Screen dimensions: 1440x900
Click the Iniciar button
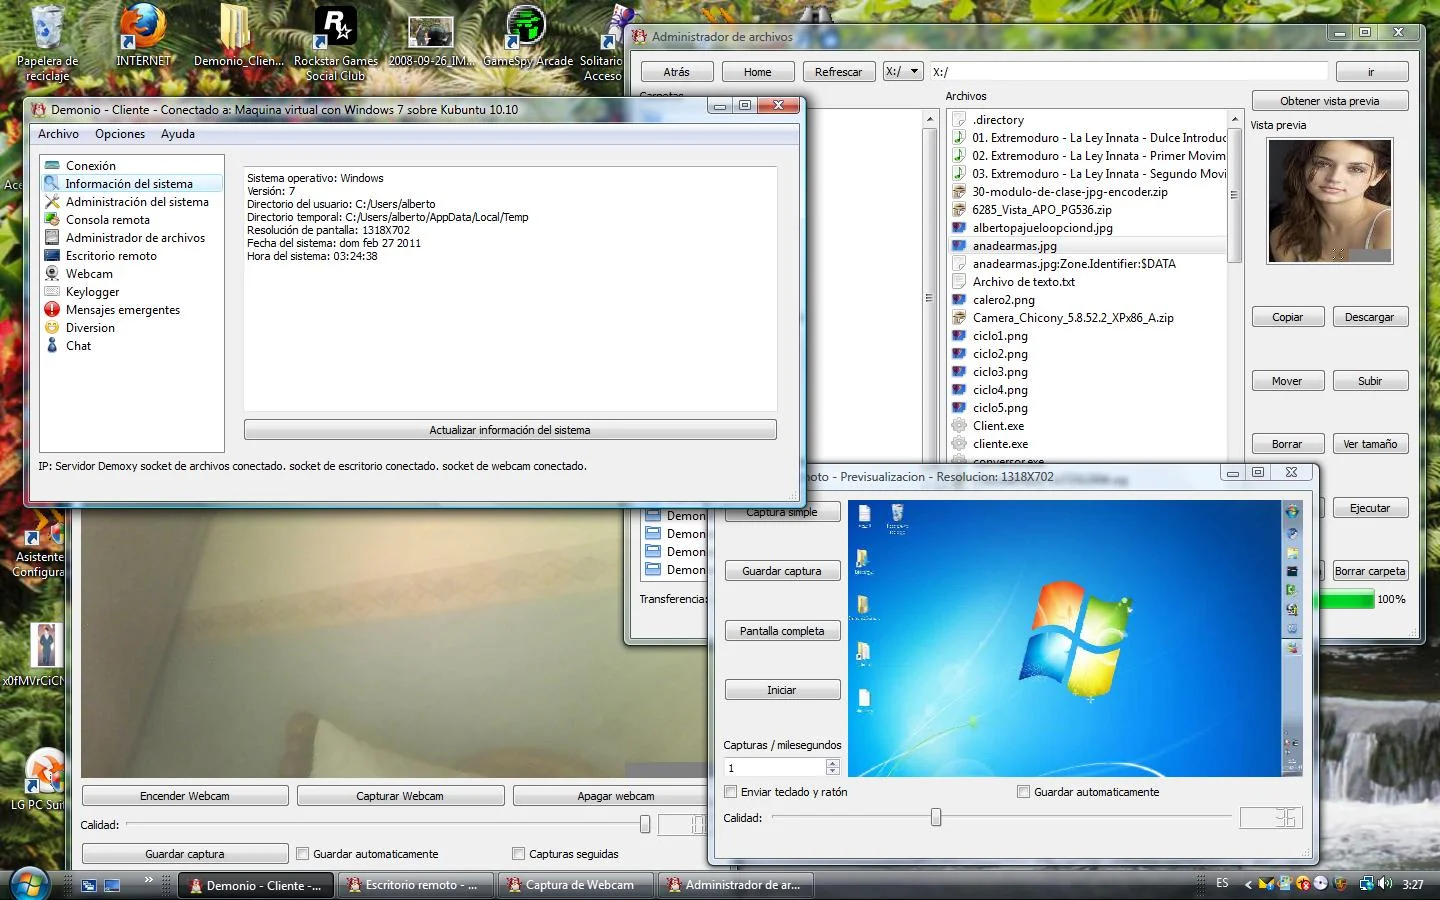click(x=782, y=690)
